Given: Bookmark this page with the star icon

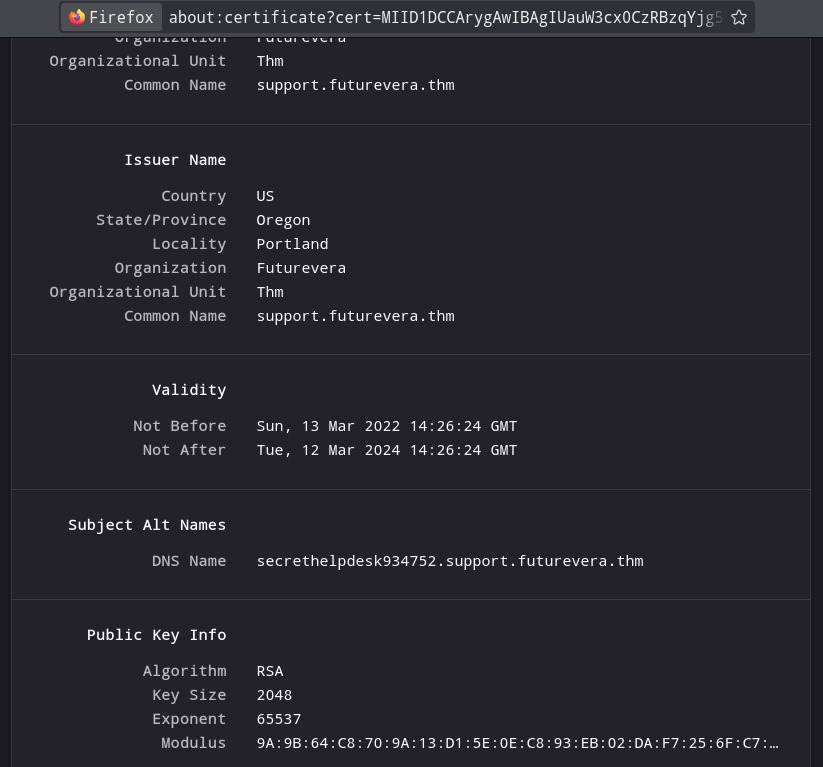Looking at the screenshot, I should 739,17.
